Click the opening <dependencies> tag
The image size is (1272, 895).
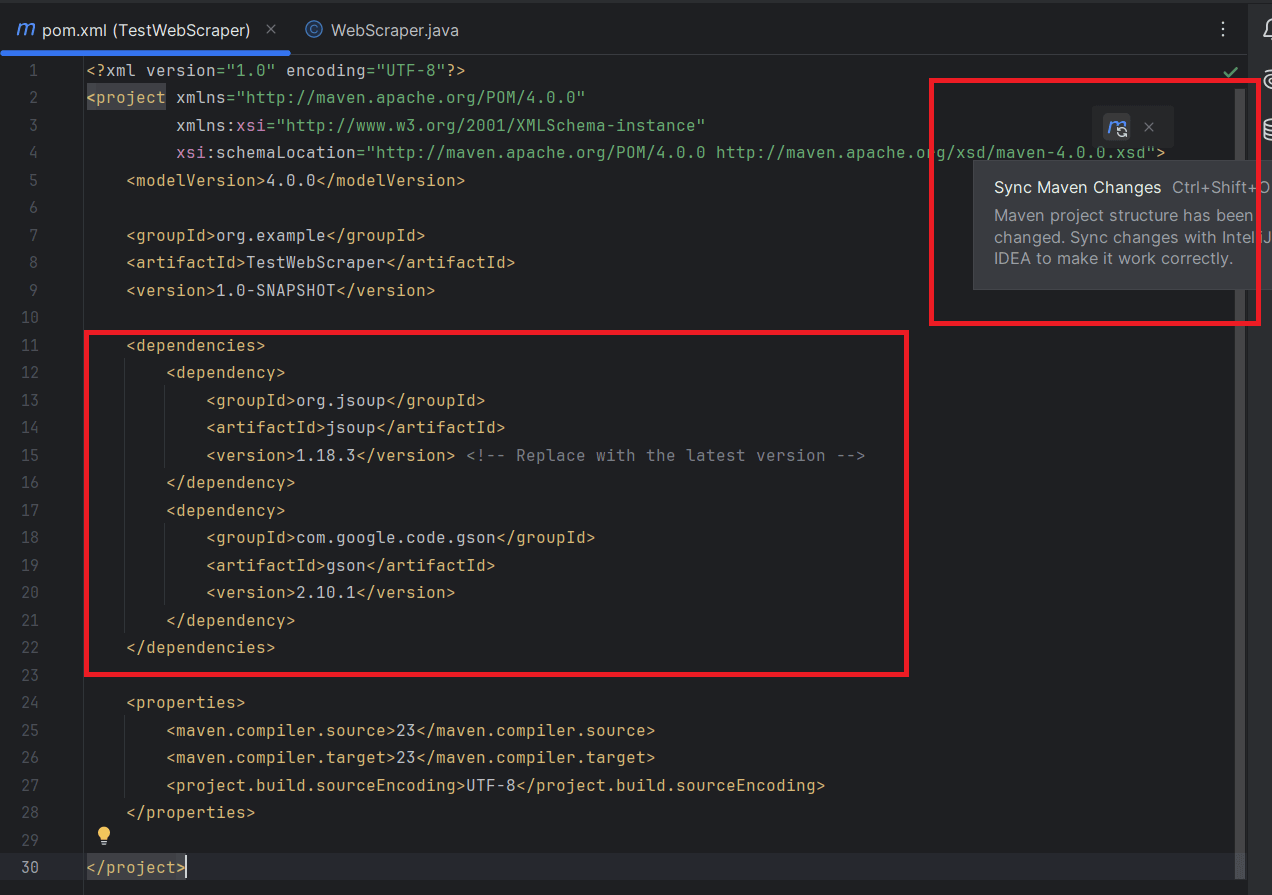tap(196, 345)
